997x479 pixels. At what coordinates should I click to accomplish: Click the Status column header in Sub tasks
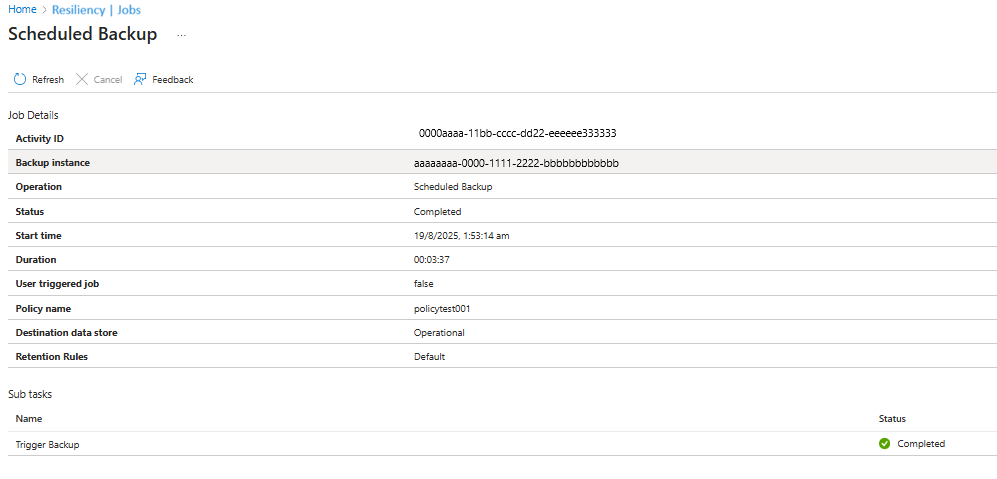(892, 419)
